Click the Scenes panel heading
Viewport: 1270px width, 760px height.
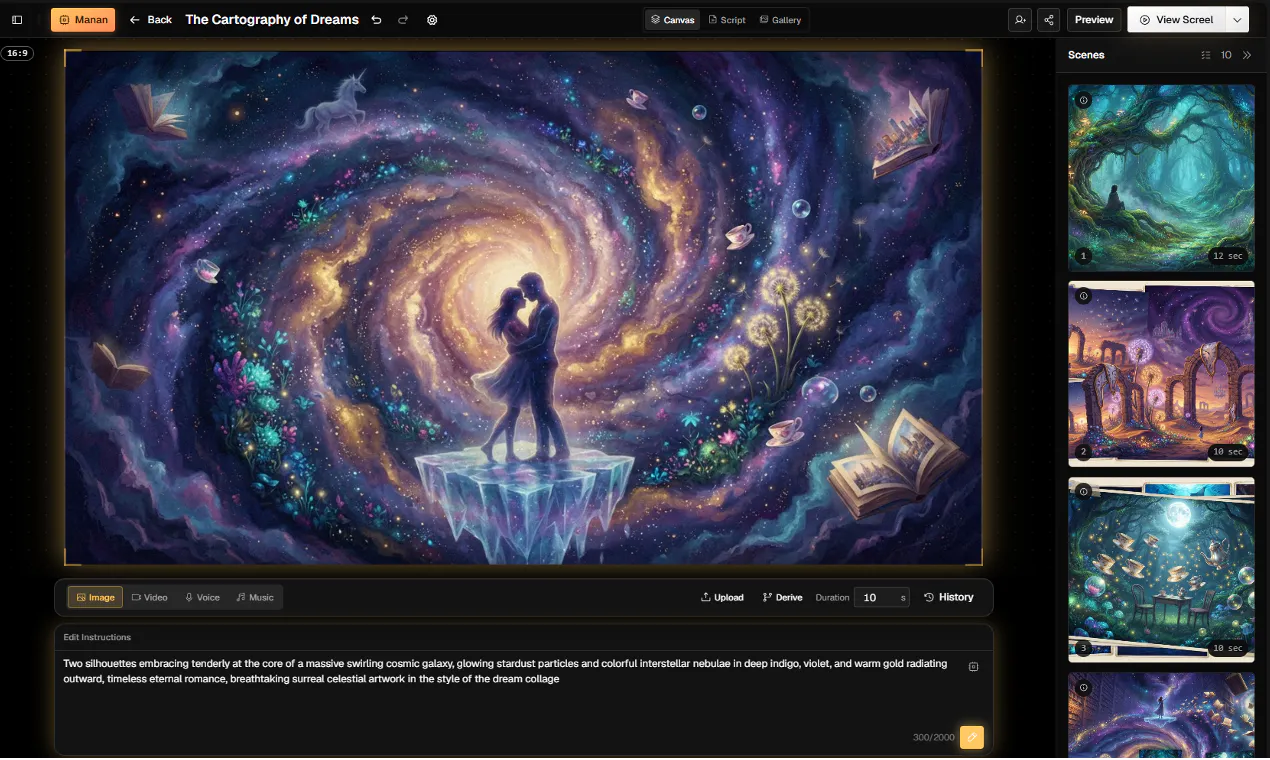1086,55
